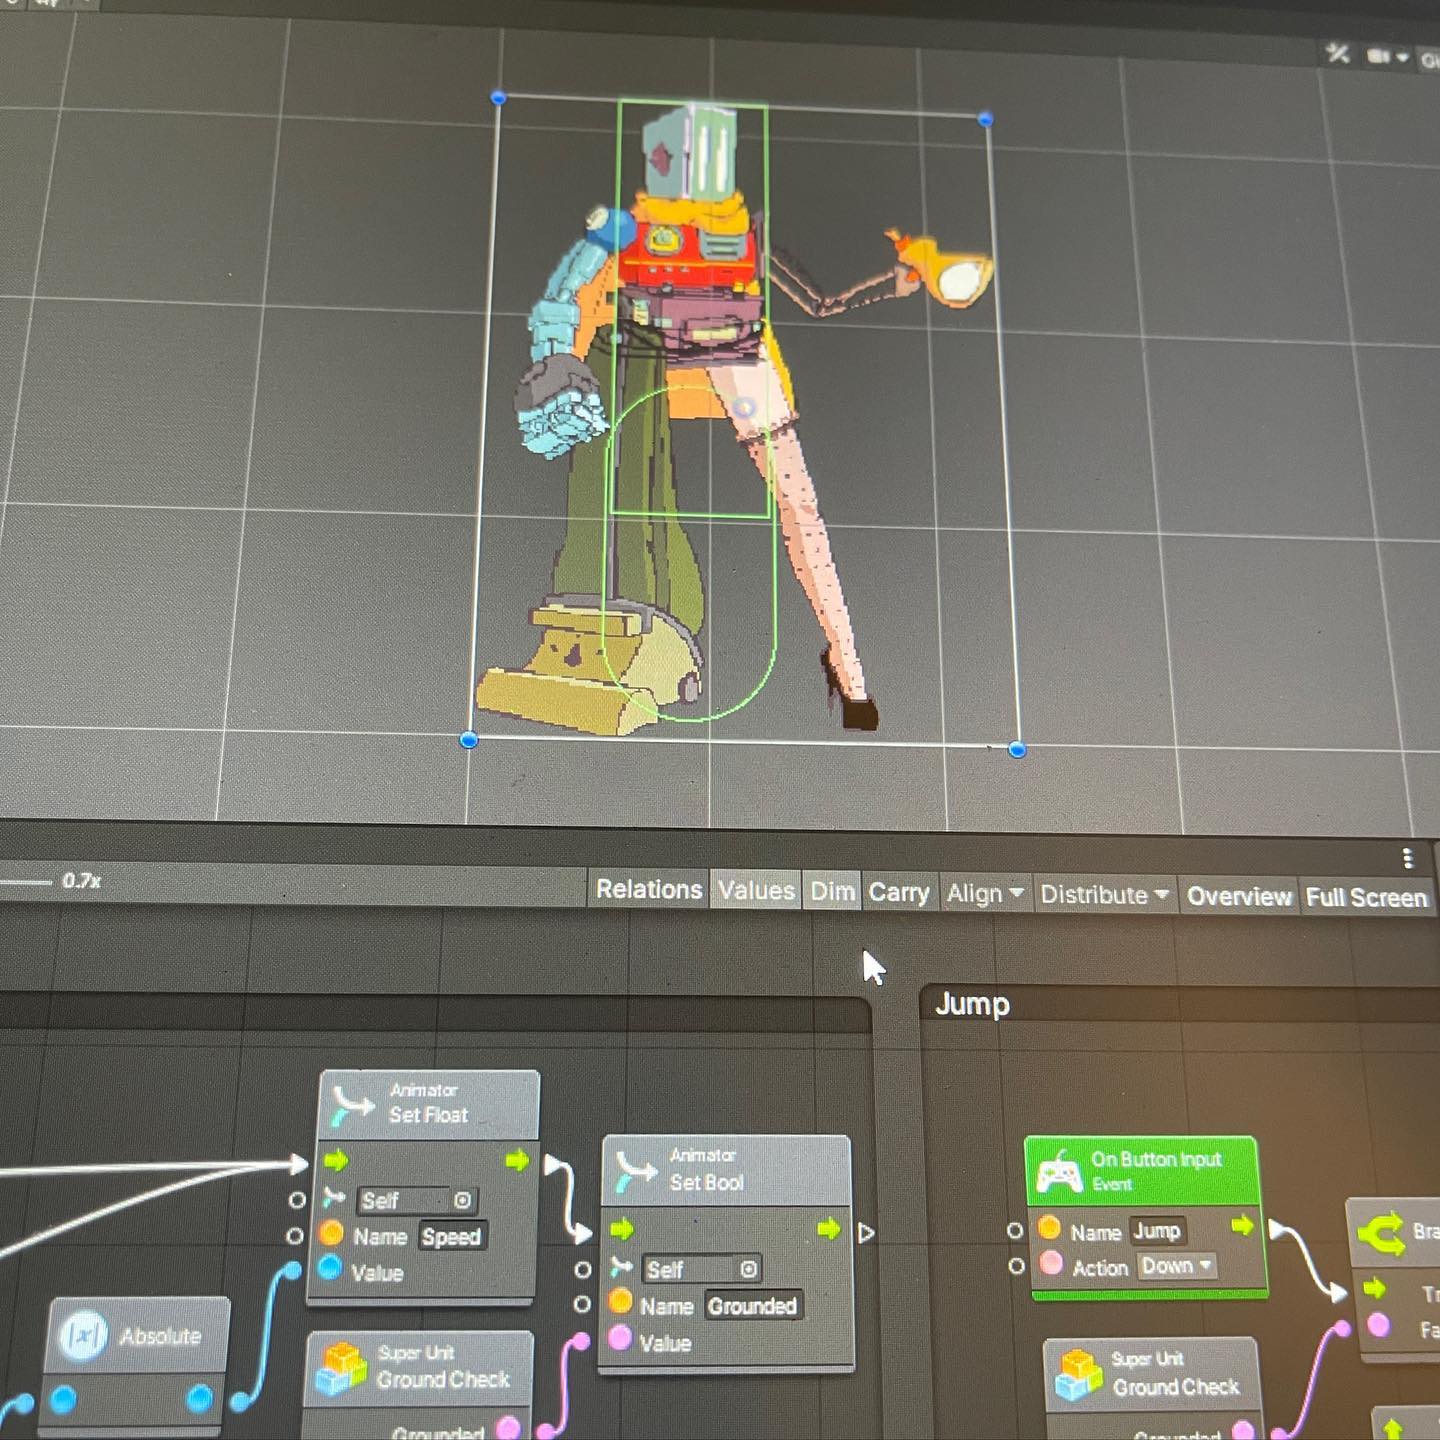Image resolution: width=1440 pixels, height=1440 pixels.
Task: Select the pivot circle on the character sprite
Action: tap(743, 406)
